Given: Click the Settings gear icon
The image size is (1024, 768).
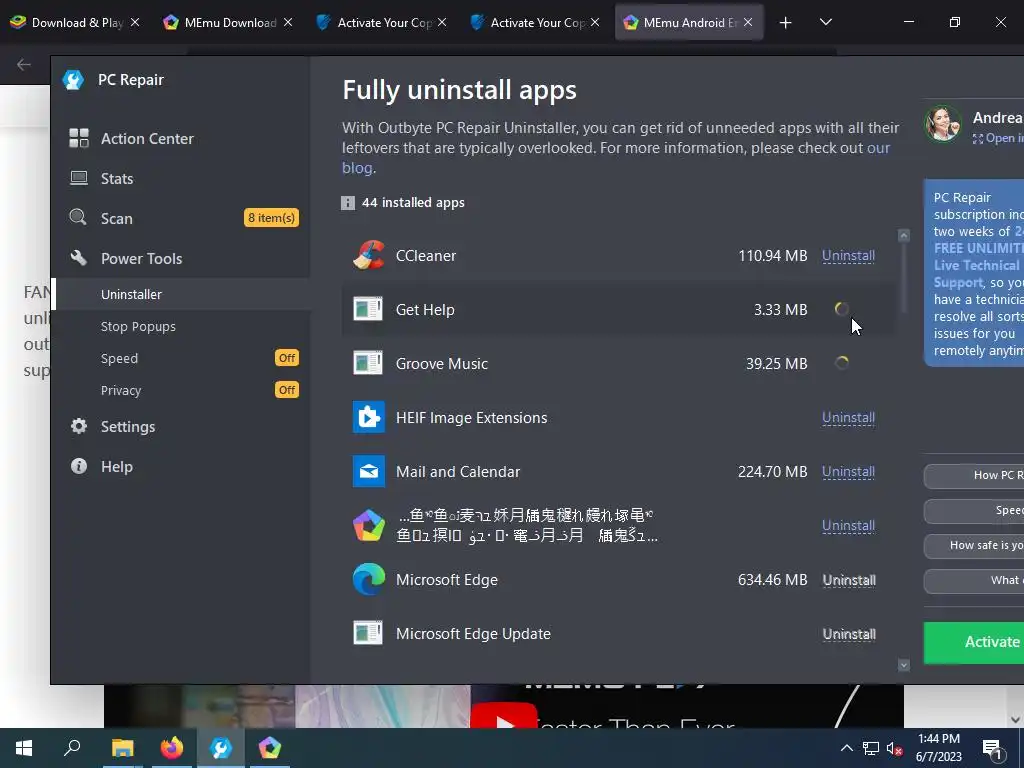Looking at the screenshot, I should click(79, 426).
